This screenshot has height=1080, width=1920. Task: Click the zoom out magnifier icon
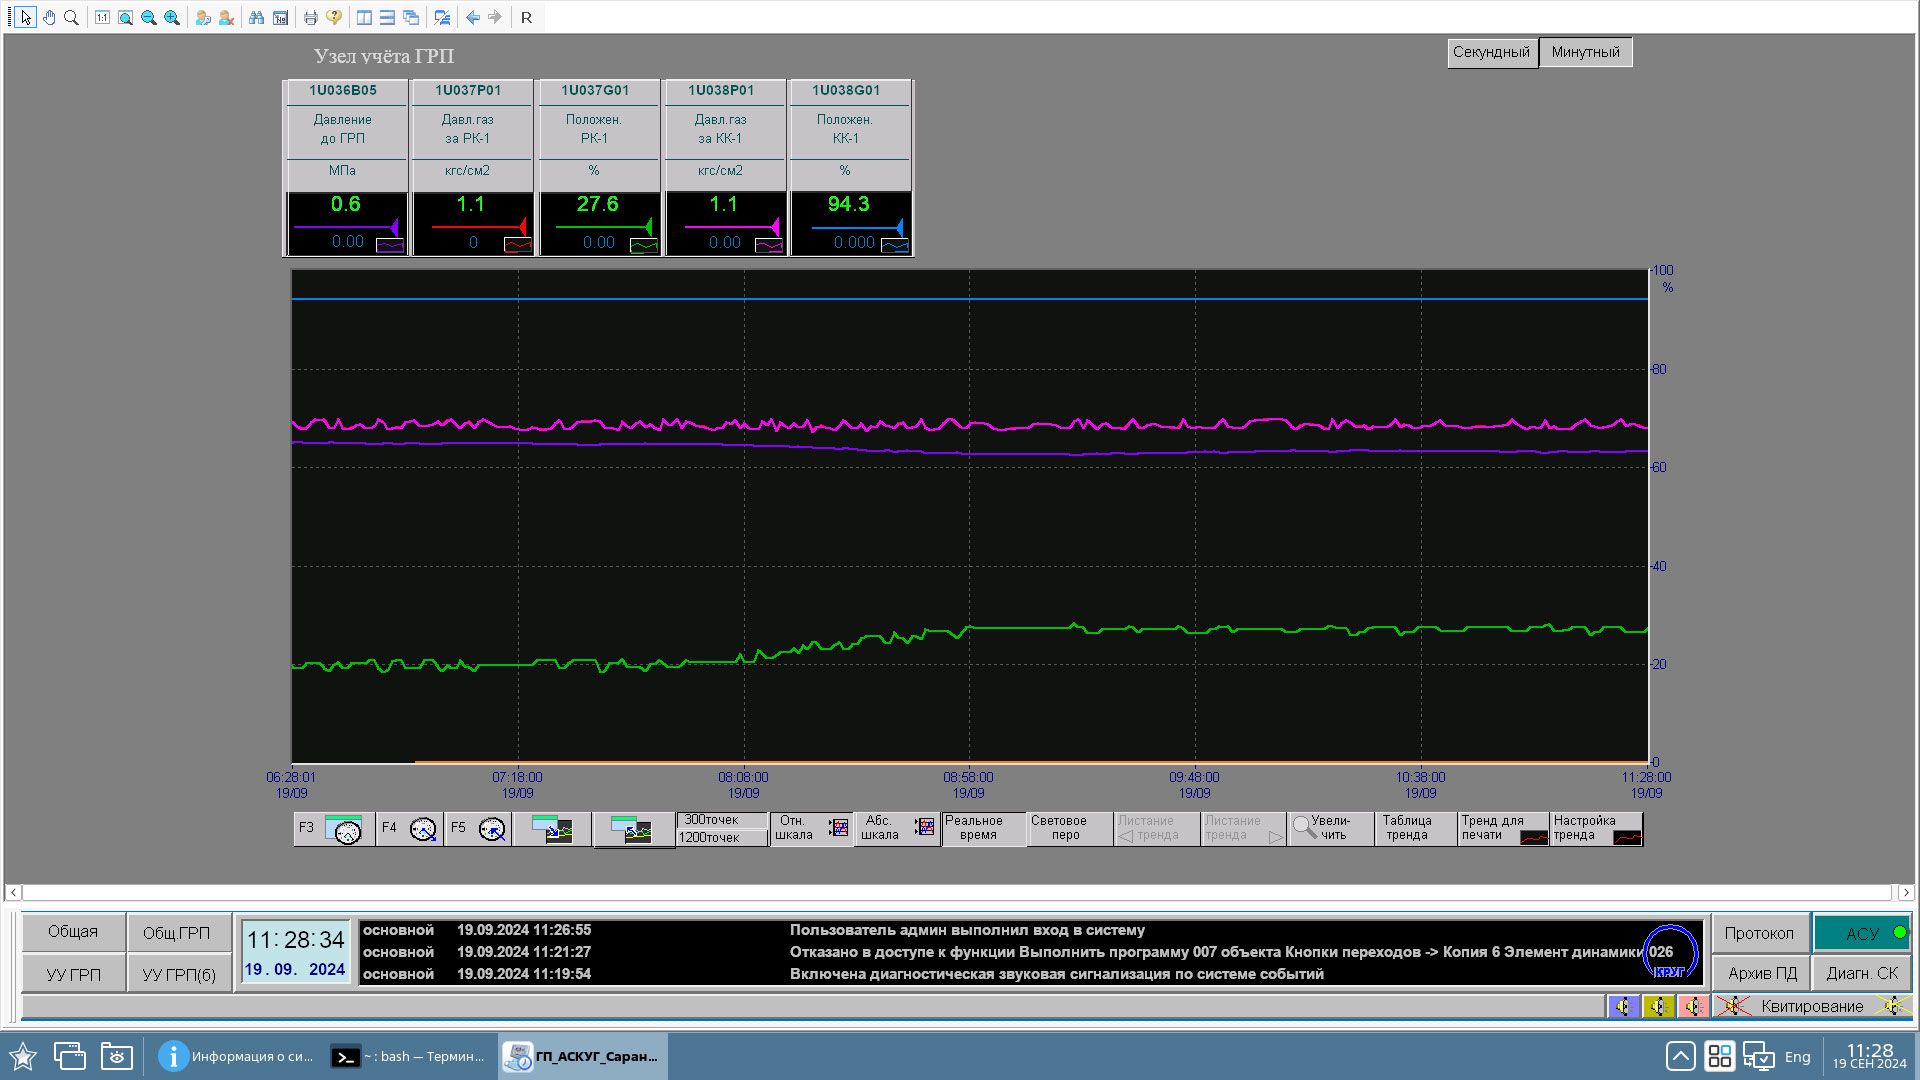pyautogui.click(x=149, y=17)
